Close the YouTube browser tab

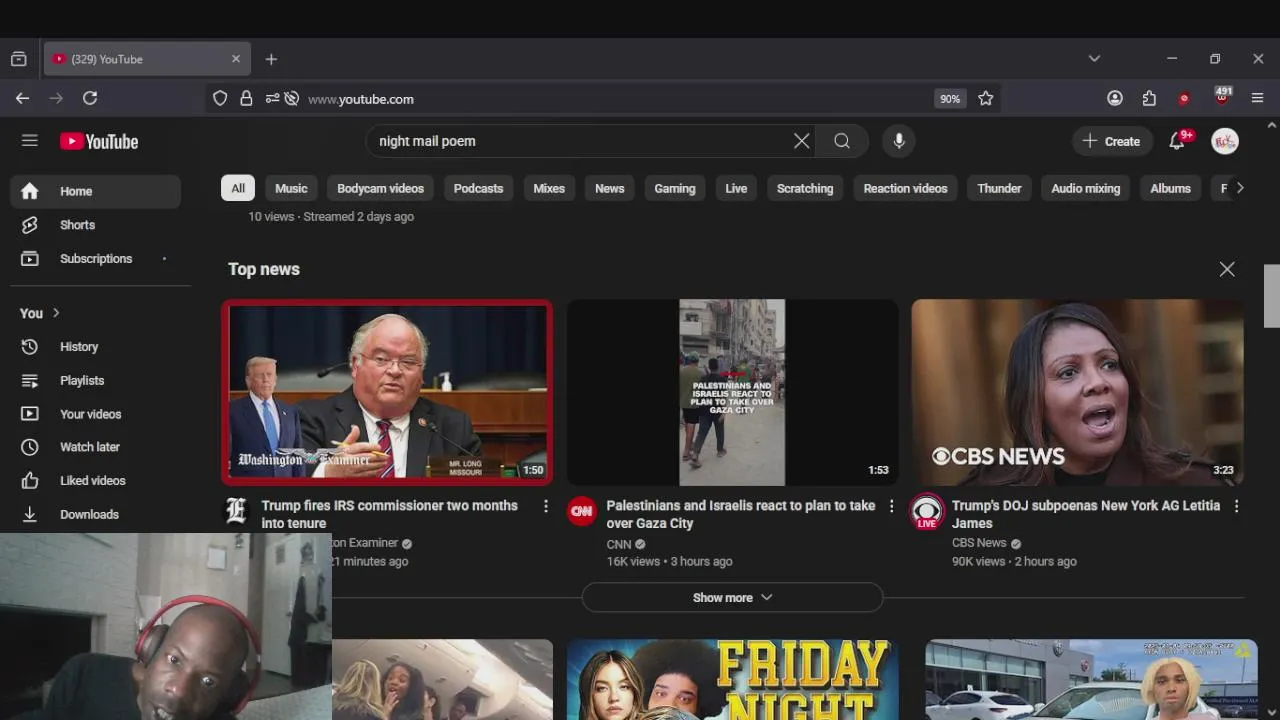tap(236, 59)
